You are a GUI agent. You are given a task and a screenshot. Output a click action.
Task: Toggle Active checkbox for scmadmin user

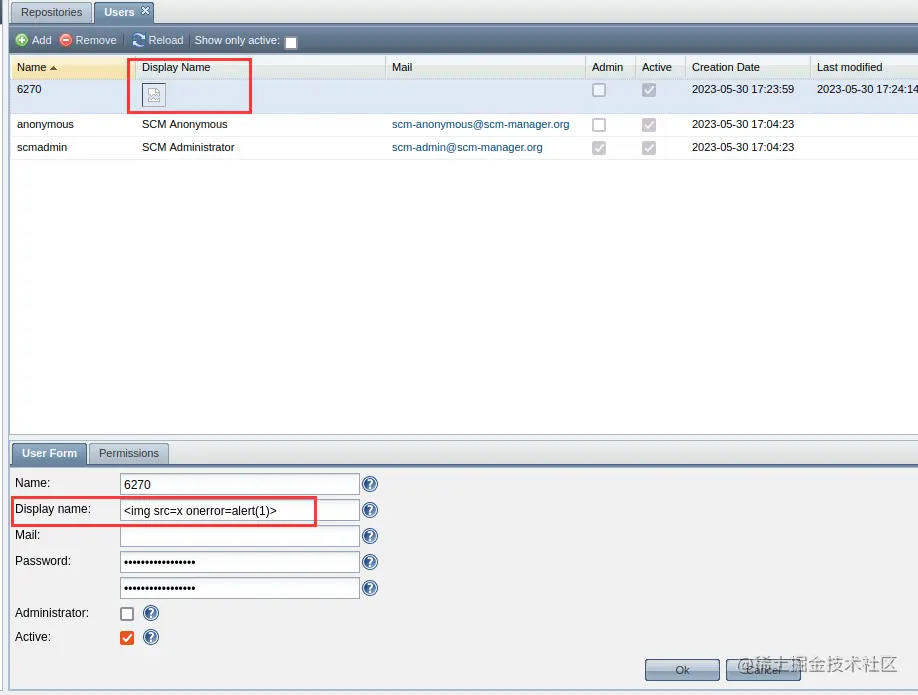(649, 148)
